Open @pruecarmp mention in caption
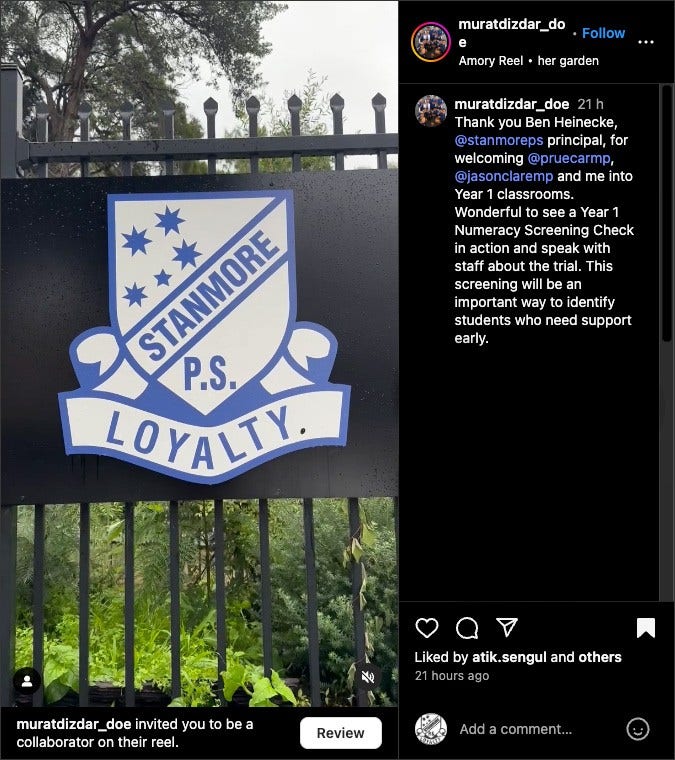This screenshot has height=760, width=675. (568, 158)
